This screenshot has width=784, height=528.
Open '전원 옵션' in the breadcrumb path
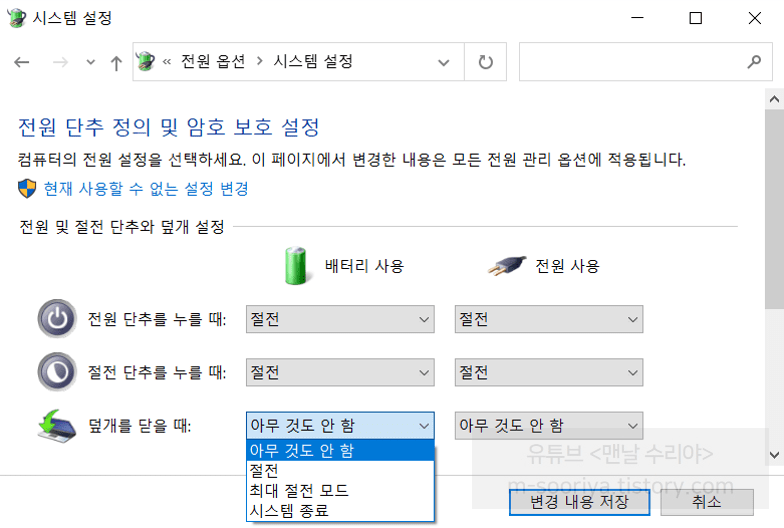[x=213, y=62]
